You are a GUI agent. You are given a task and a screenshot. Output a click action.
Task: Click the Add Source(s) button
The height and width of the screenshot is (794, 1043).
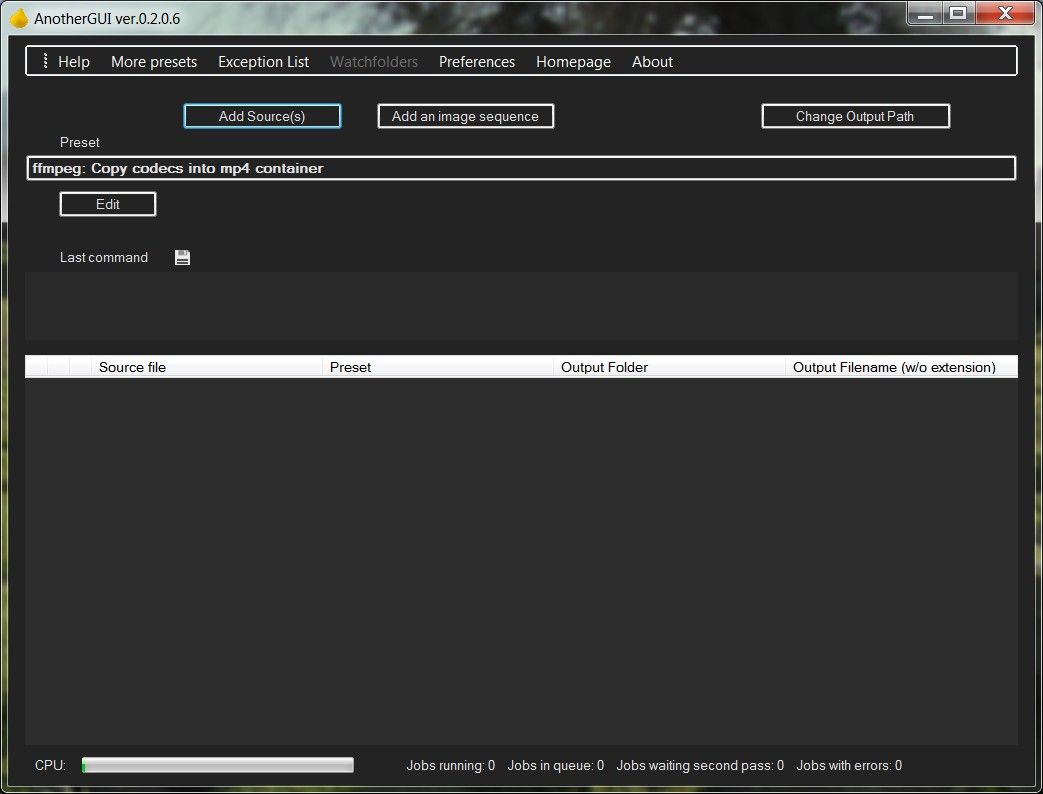261,115
